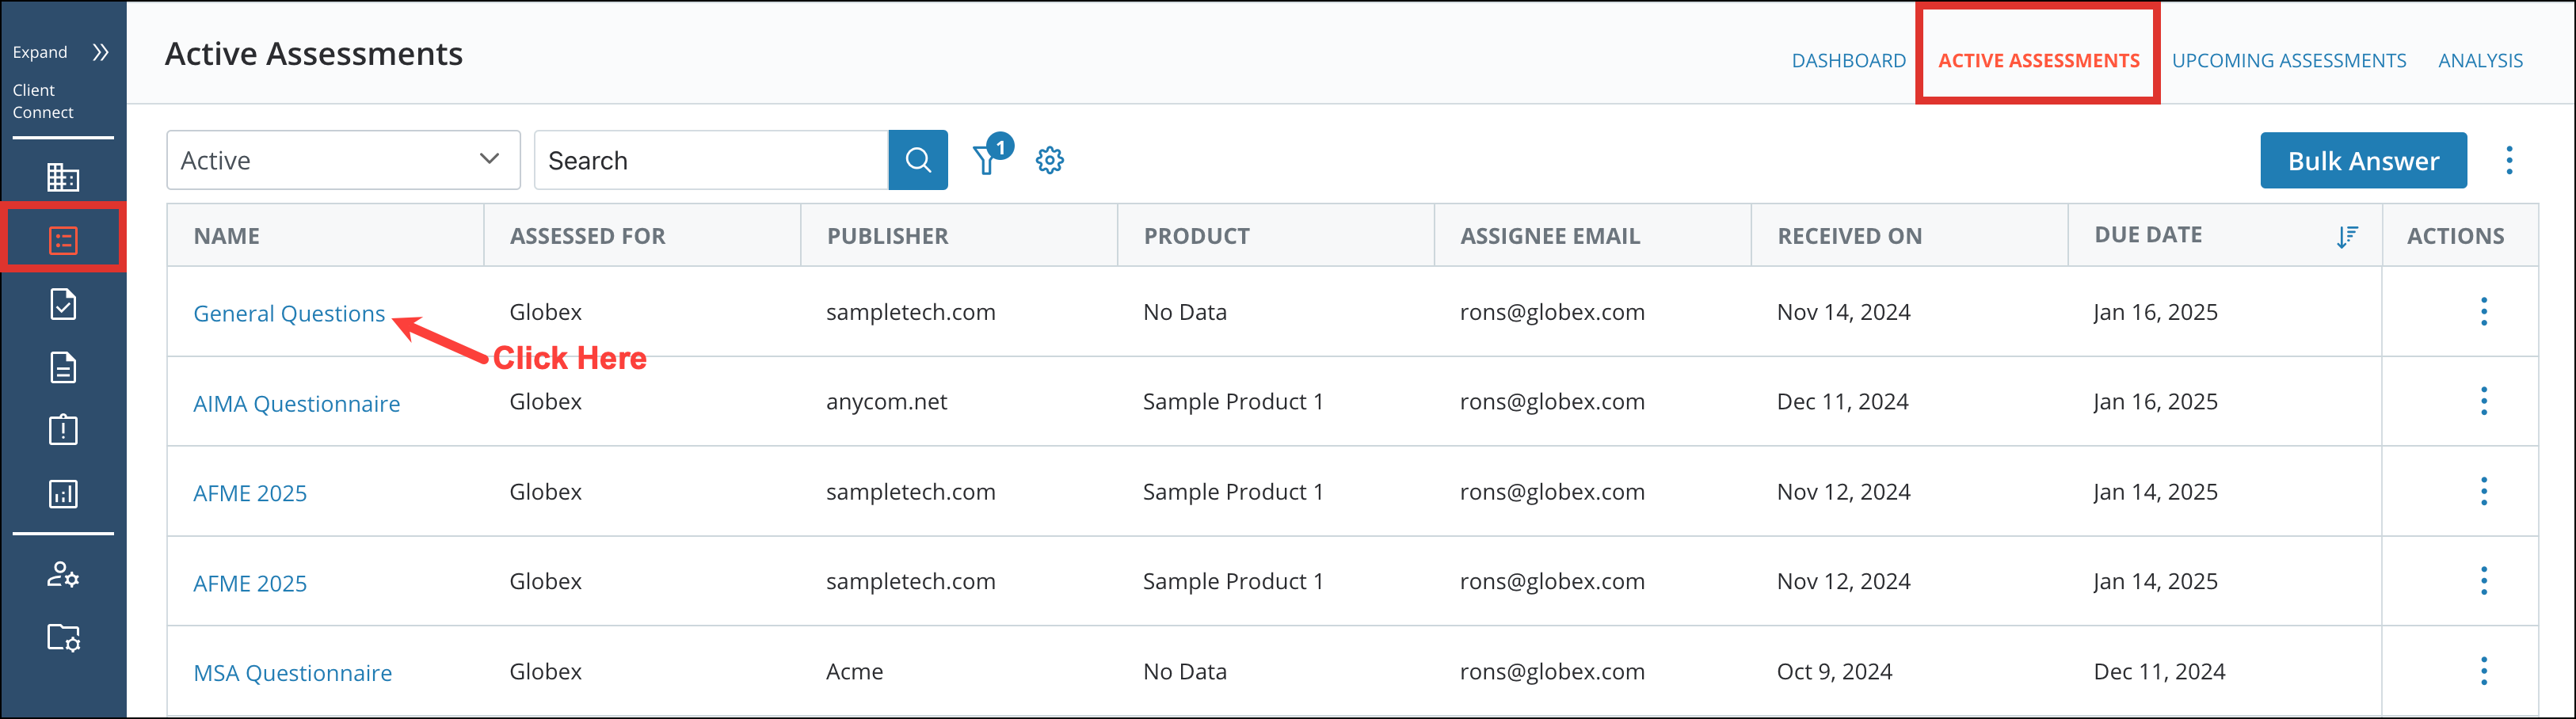This screenshot has height=719, width=2576.
Task: Click the user settings sidebar icon
Action: pyautogui.click(x=63, y=574)
